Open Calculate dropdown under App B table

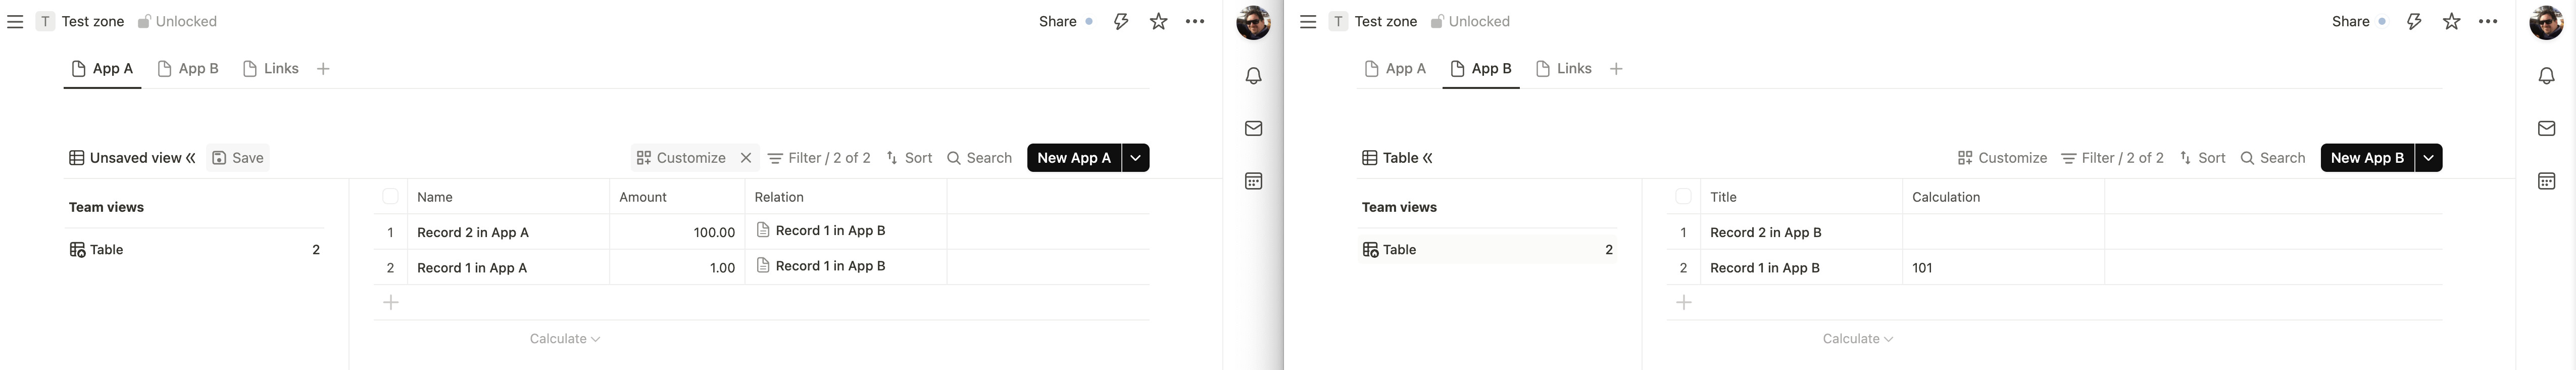pos(1857,339)
